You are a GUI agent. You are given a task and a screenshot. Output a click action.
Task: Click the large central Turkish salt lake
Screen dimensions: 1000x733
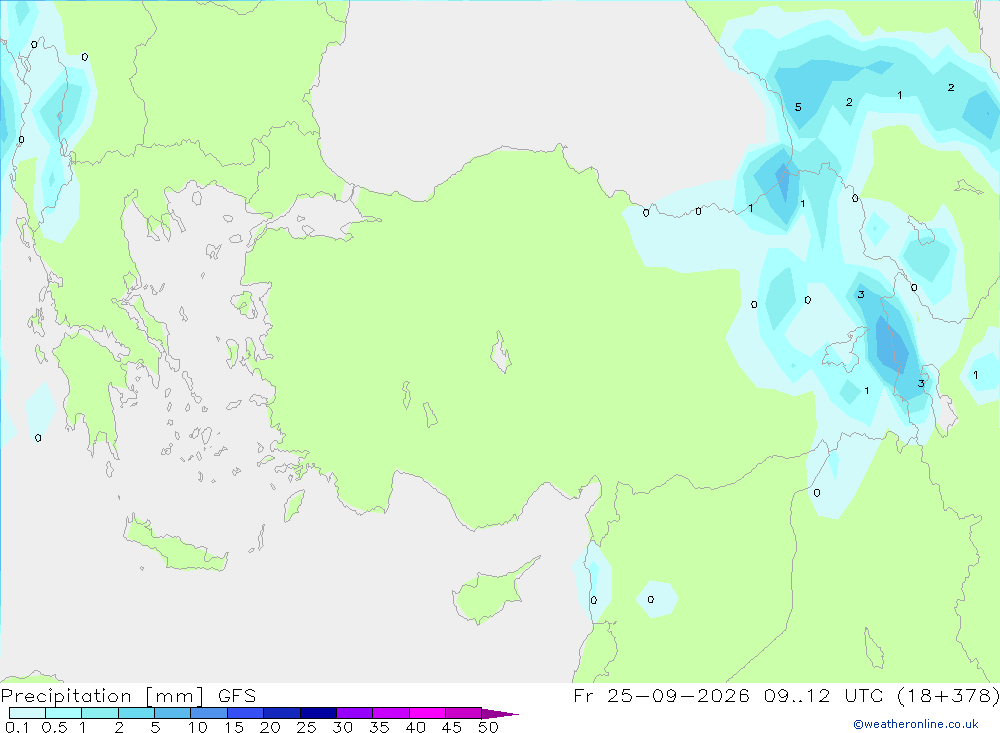click(501, 352)
